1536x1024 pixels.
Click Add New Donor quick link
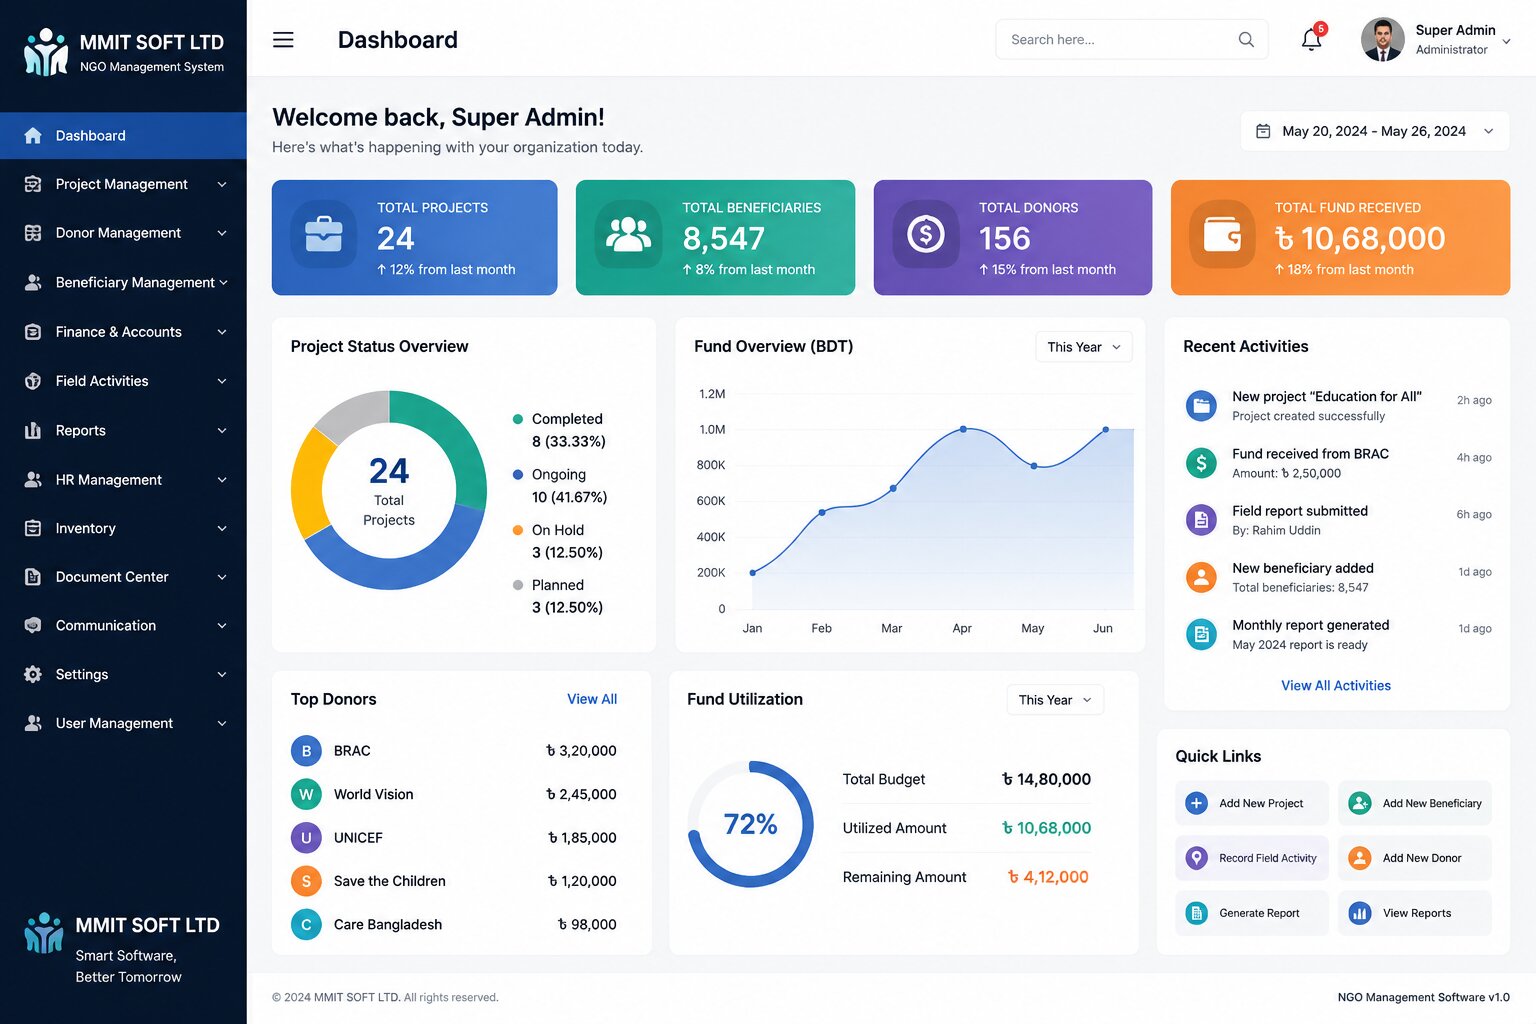1415,858
